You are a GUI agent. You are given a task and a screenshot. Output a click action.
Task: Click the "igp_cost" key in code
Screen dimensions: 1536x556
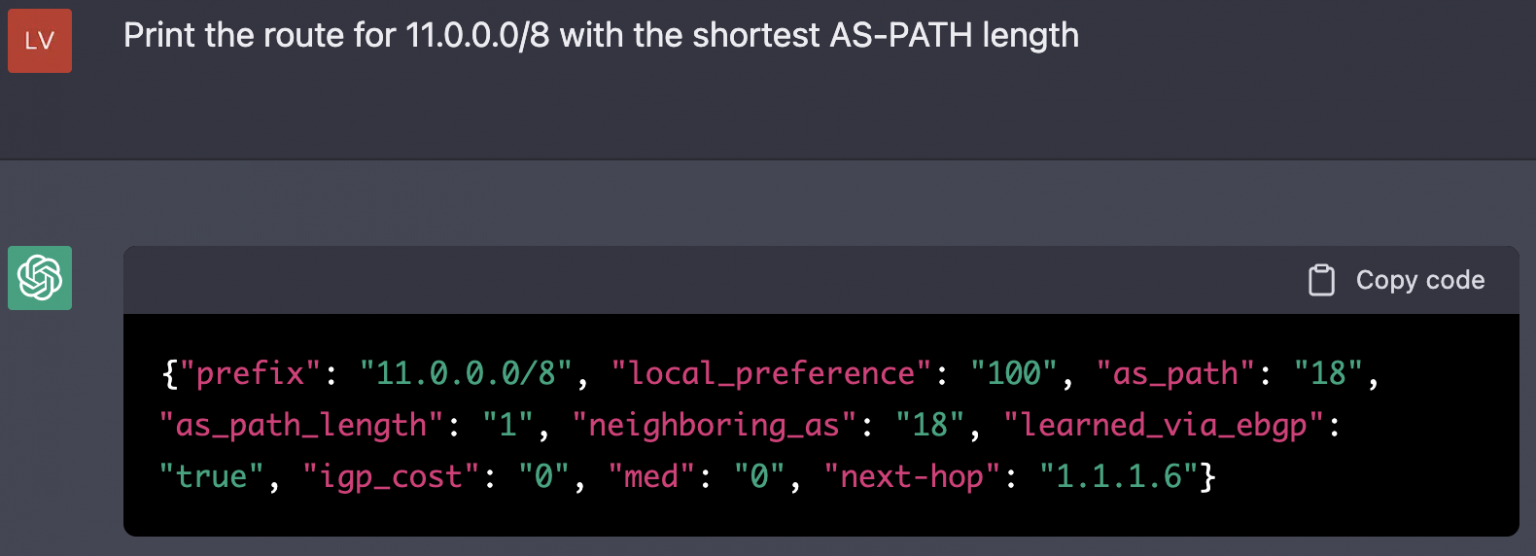point(384,476)
